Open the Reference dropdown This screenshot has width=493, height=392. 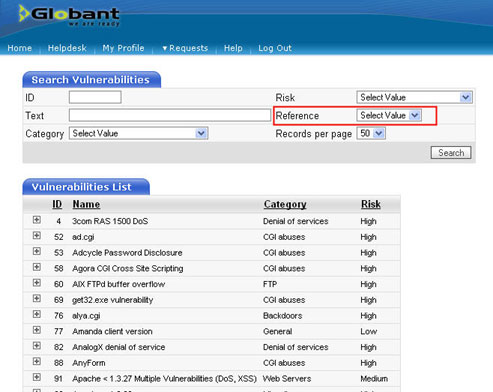(389, 115)
